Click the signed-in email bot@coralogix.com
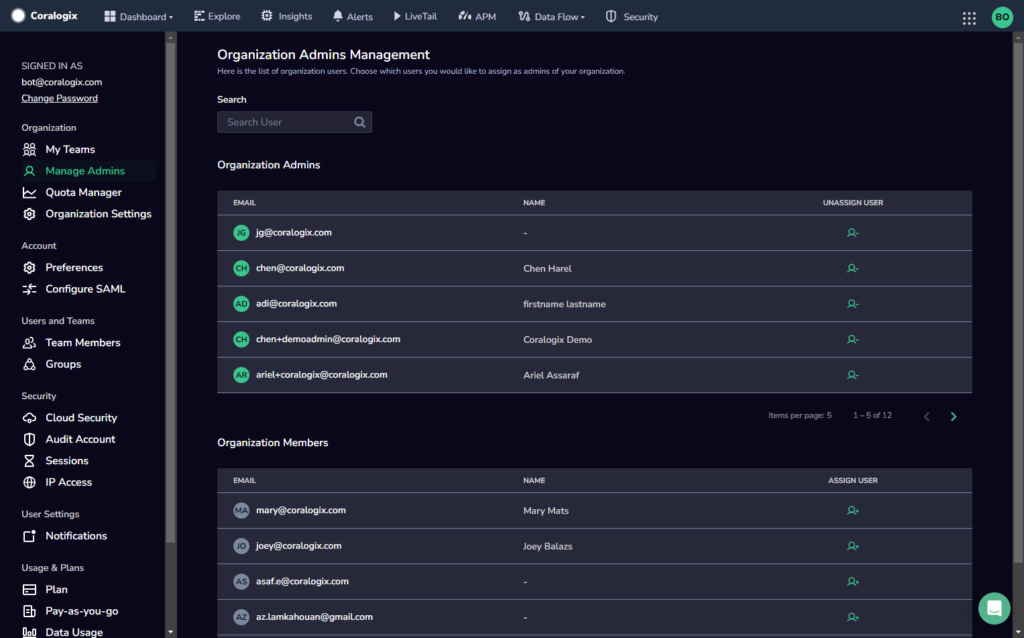1024x638 pixels. point(61,82)
